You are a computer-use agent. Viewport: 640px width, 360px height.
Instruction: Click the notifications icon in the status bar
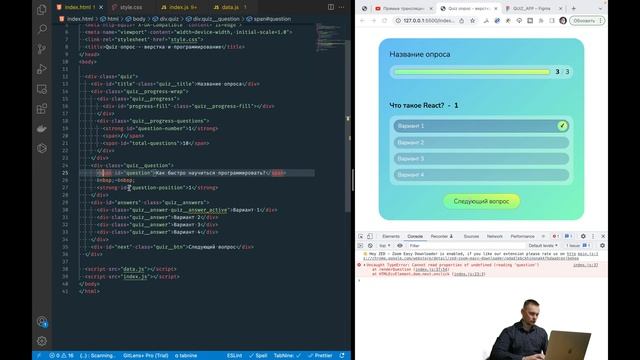(x=342, y=356)
